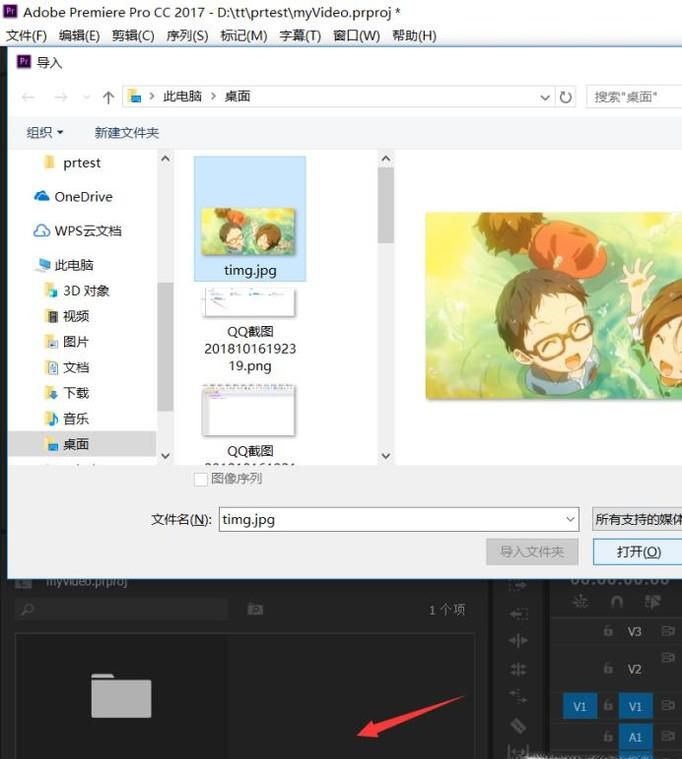Click navigation pane scroll down arrow
The height and width of the screenshot is (759, 682).
(165, 455)
